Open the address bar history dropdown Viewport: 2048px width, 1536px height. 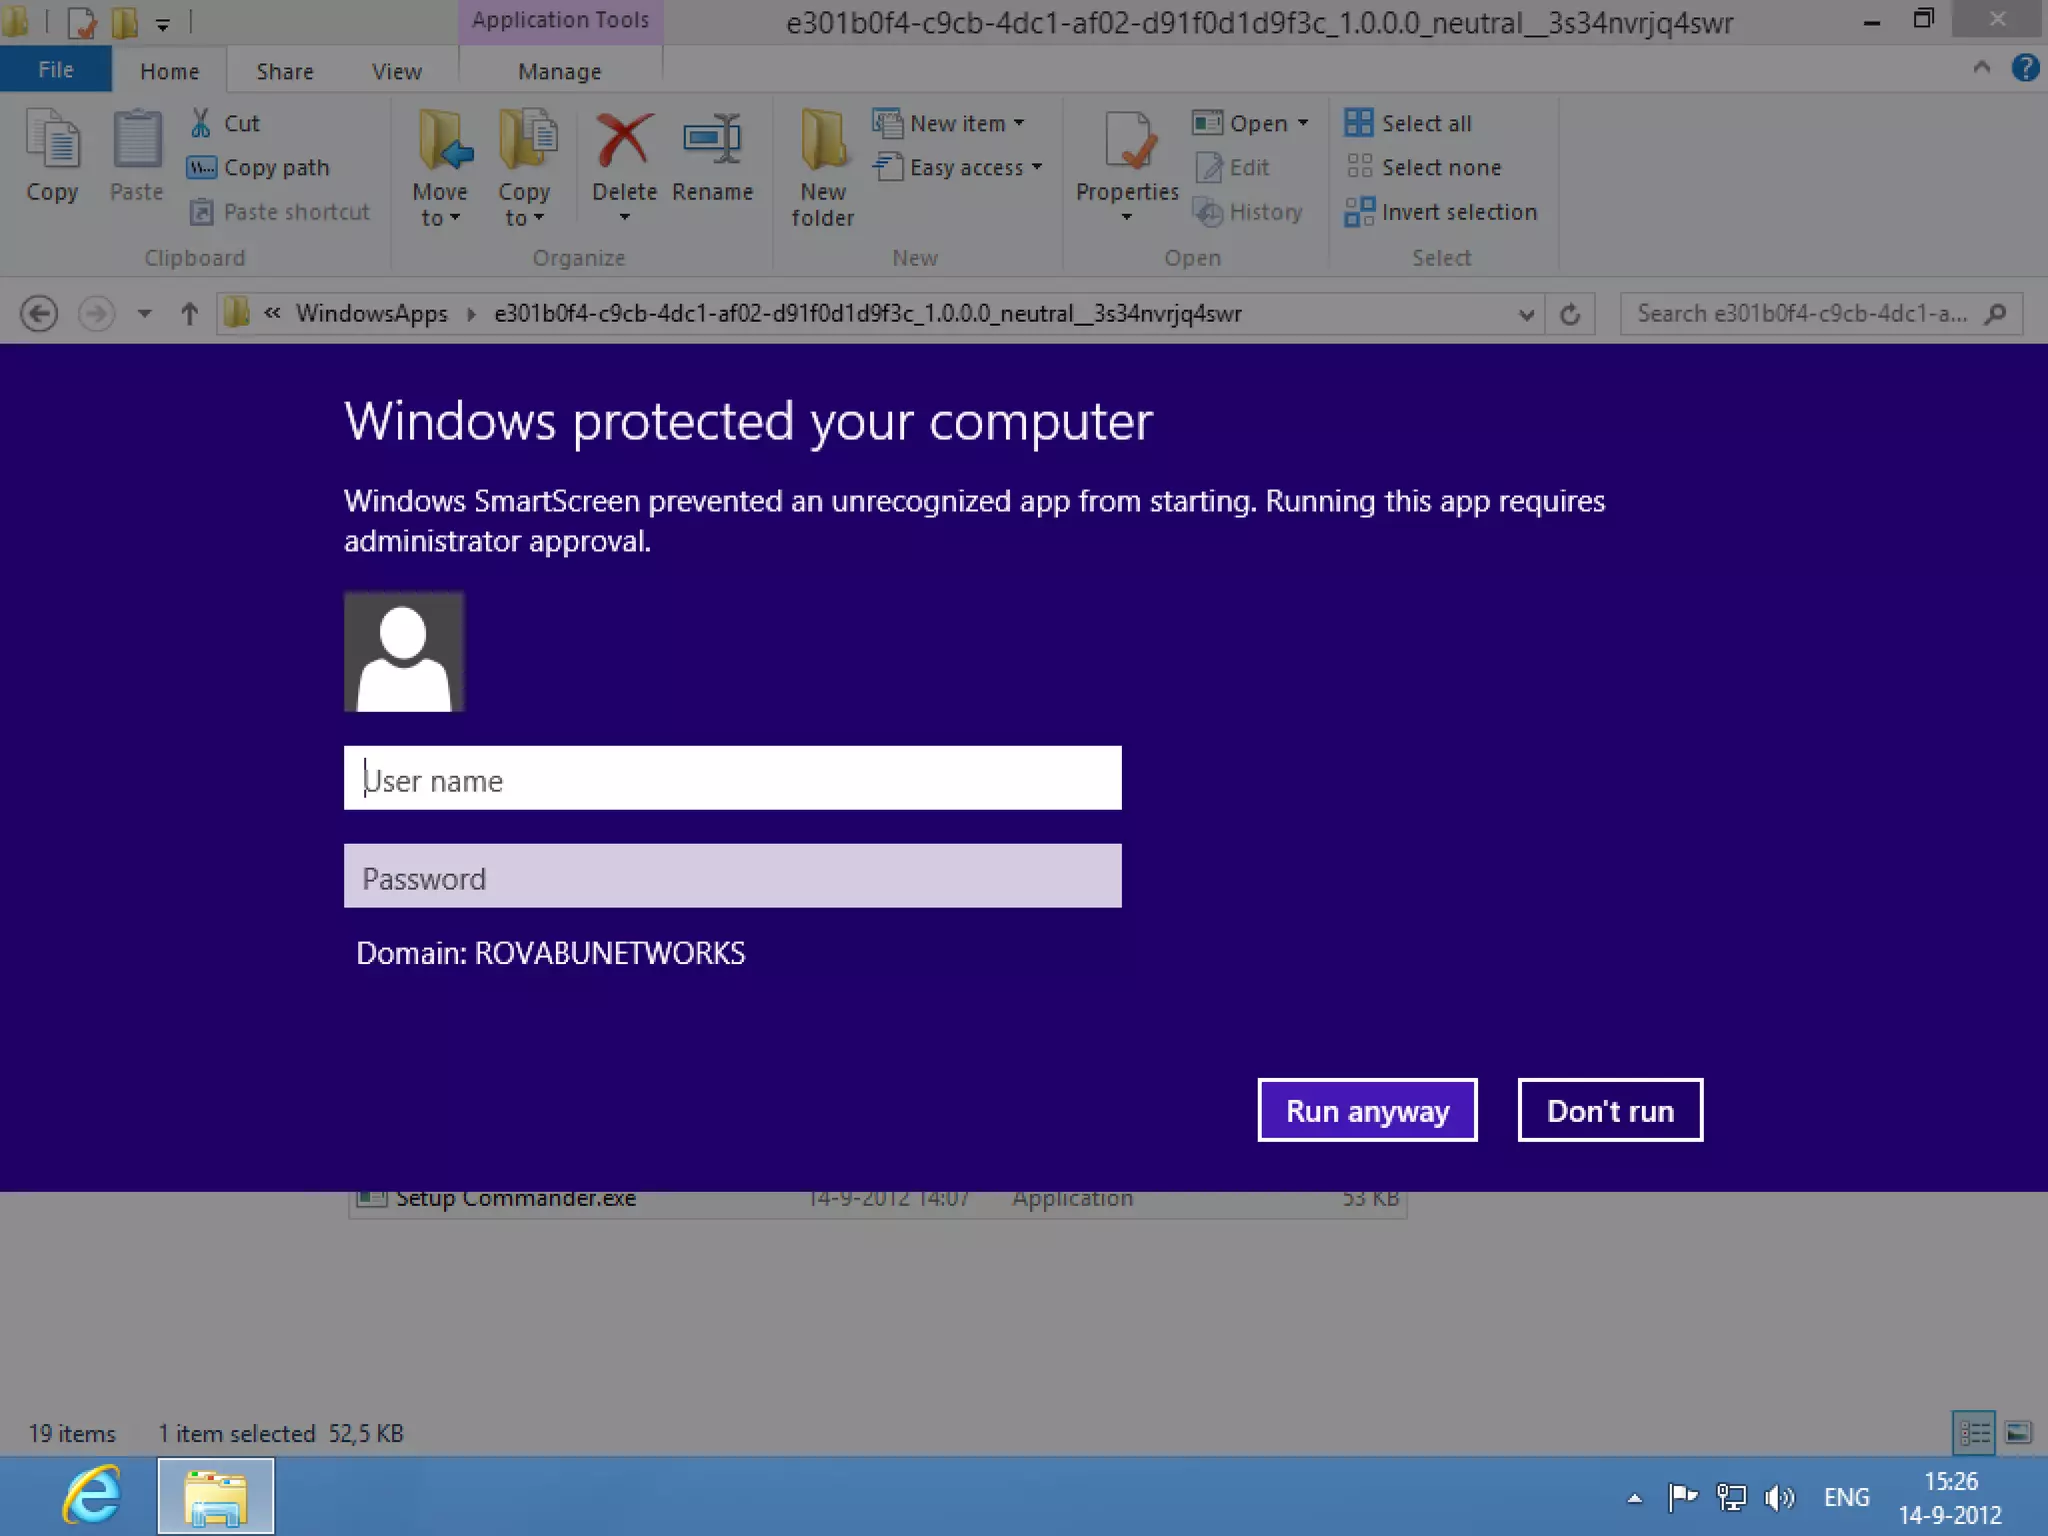coord(1526,314)
